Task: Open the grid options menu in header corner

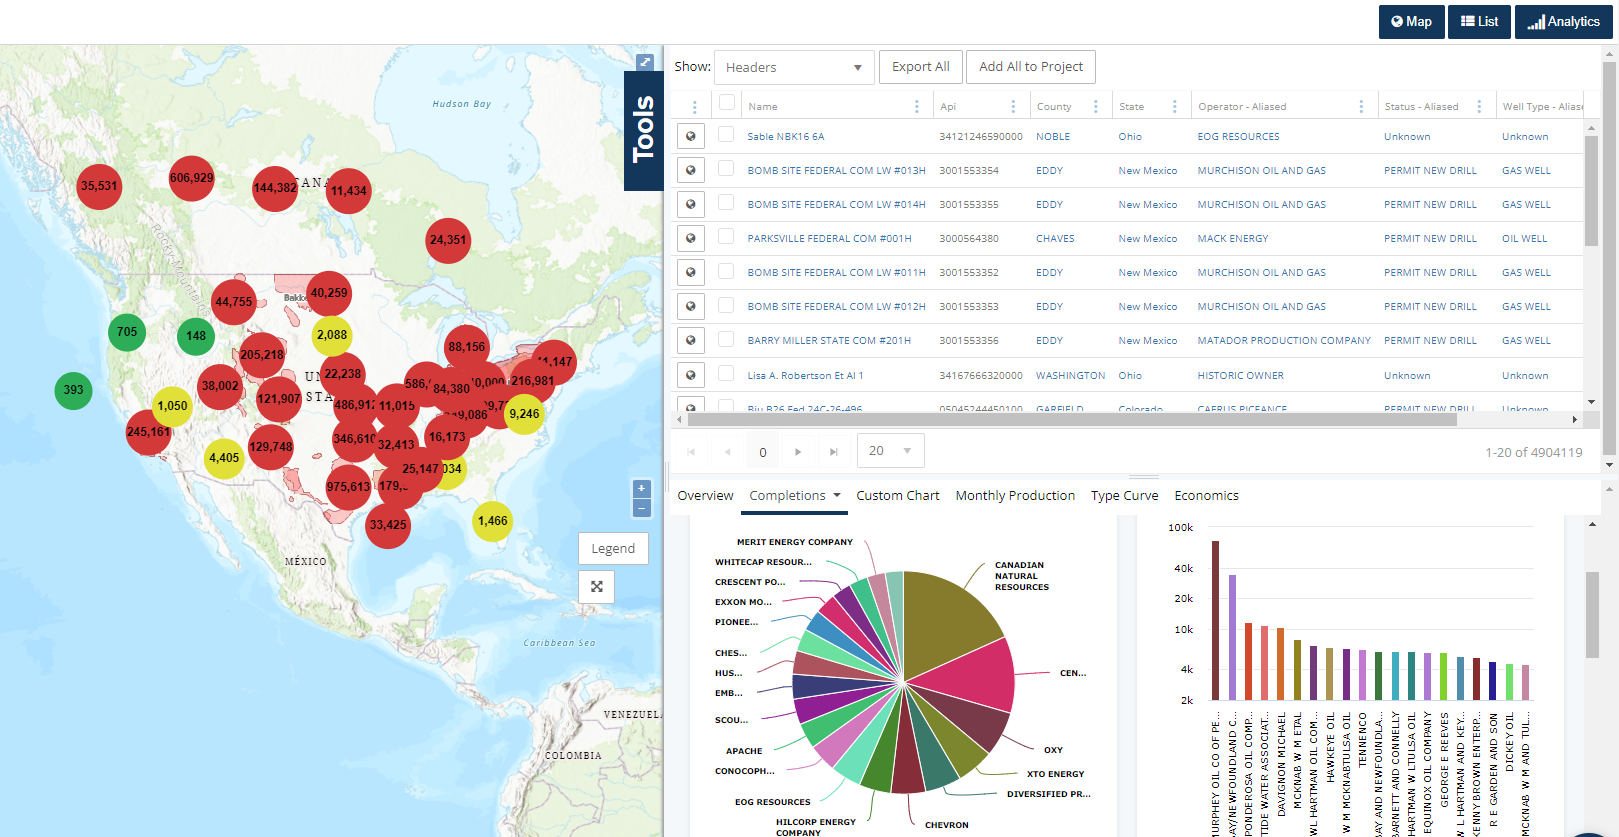Action: click(695, 106)
